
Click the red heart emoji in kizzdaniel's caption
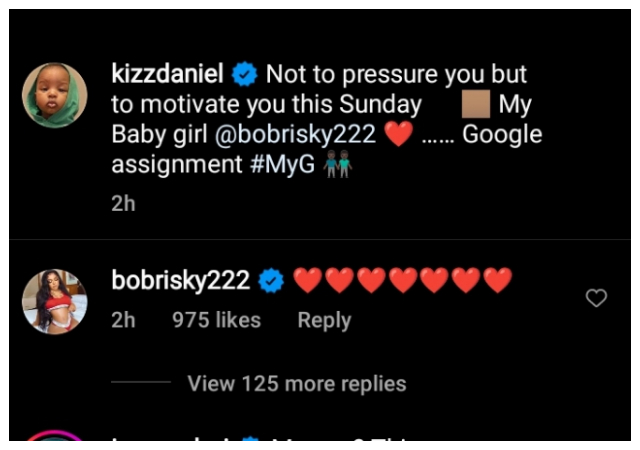(398, 135)
